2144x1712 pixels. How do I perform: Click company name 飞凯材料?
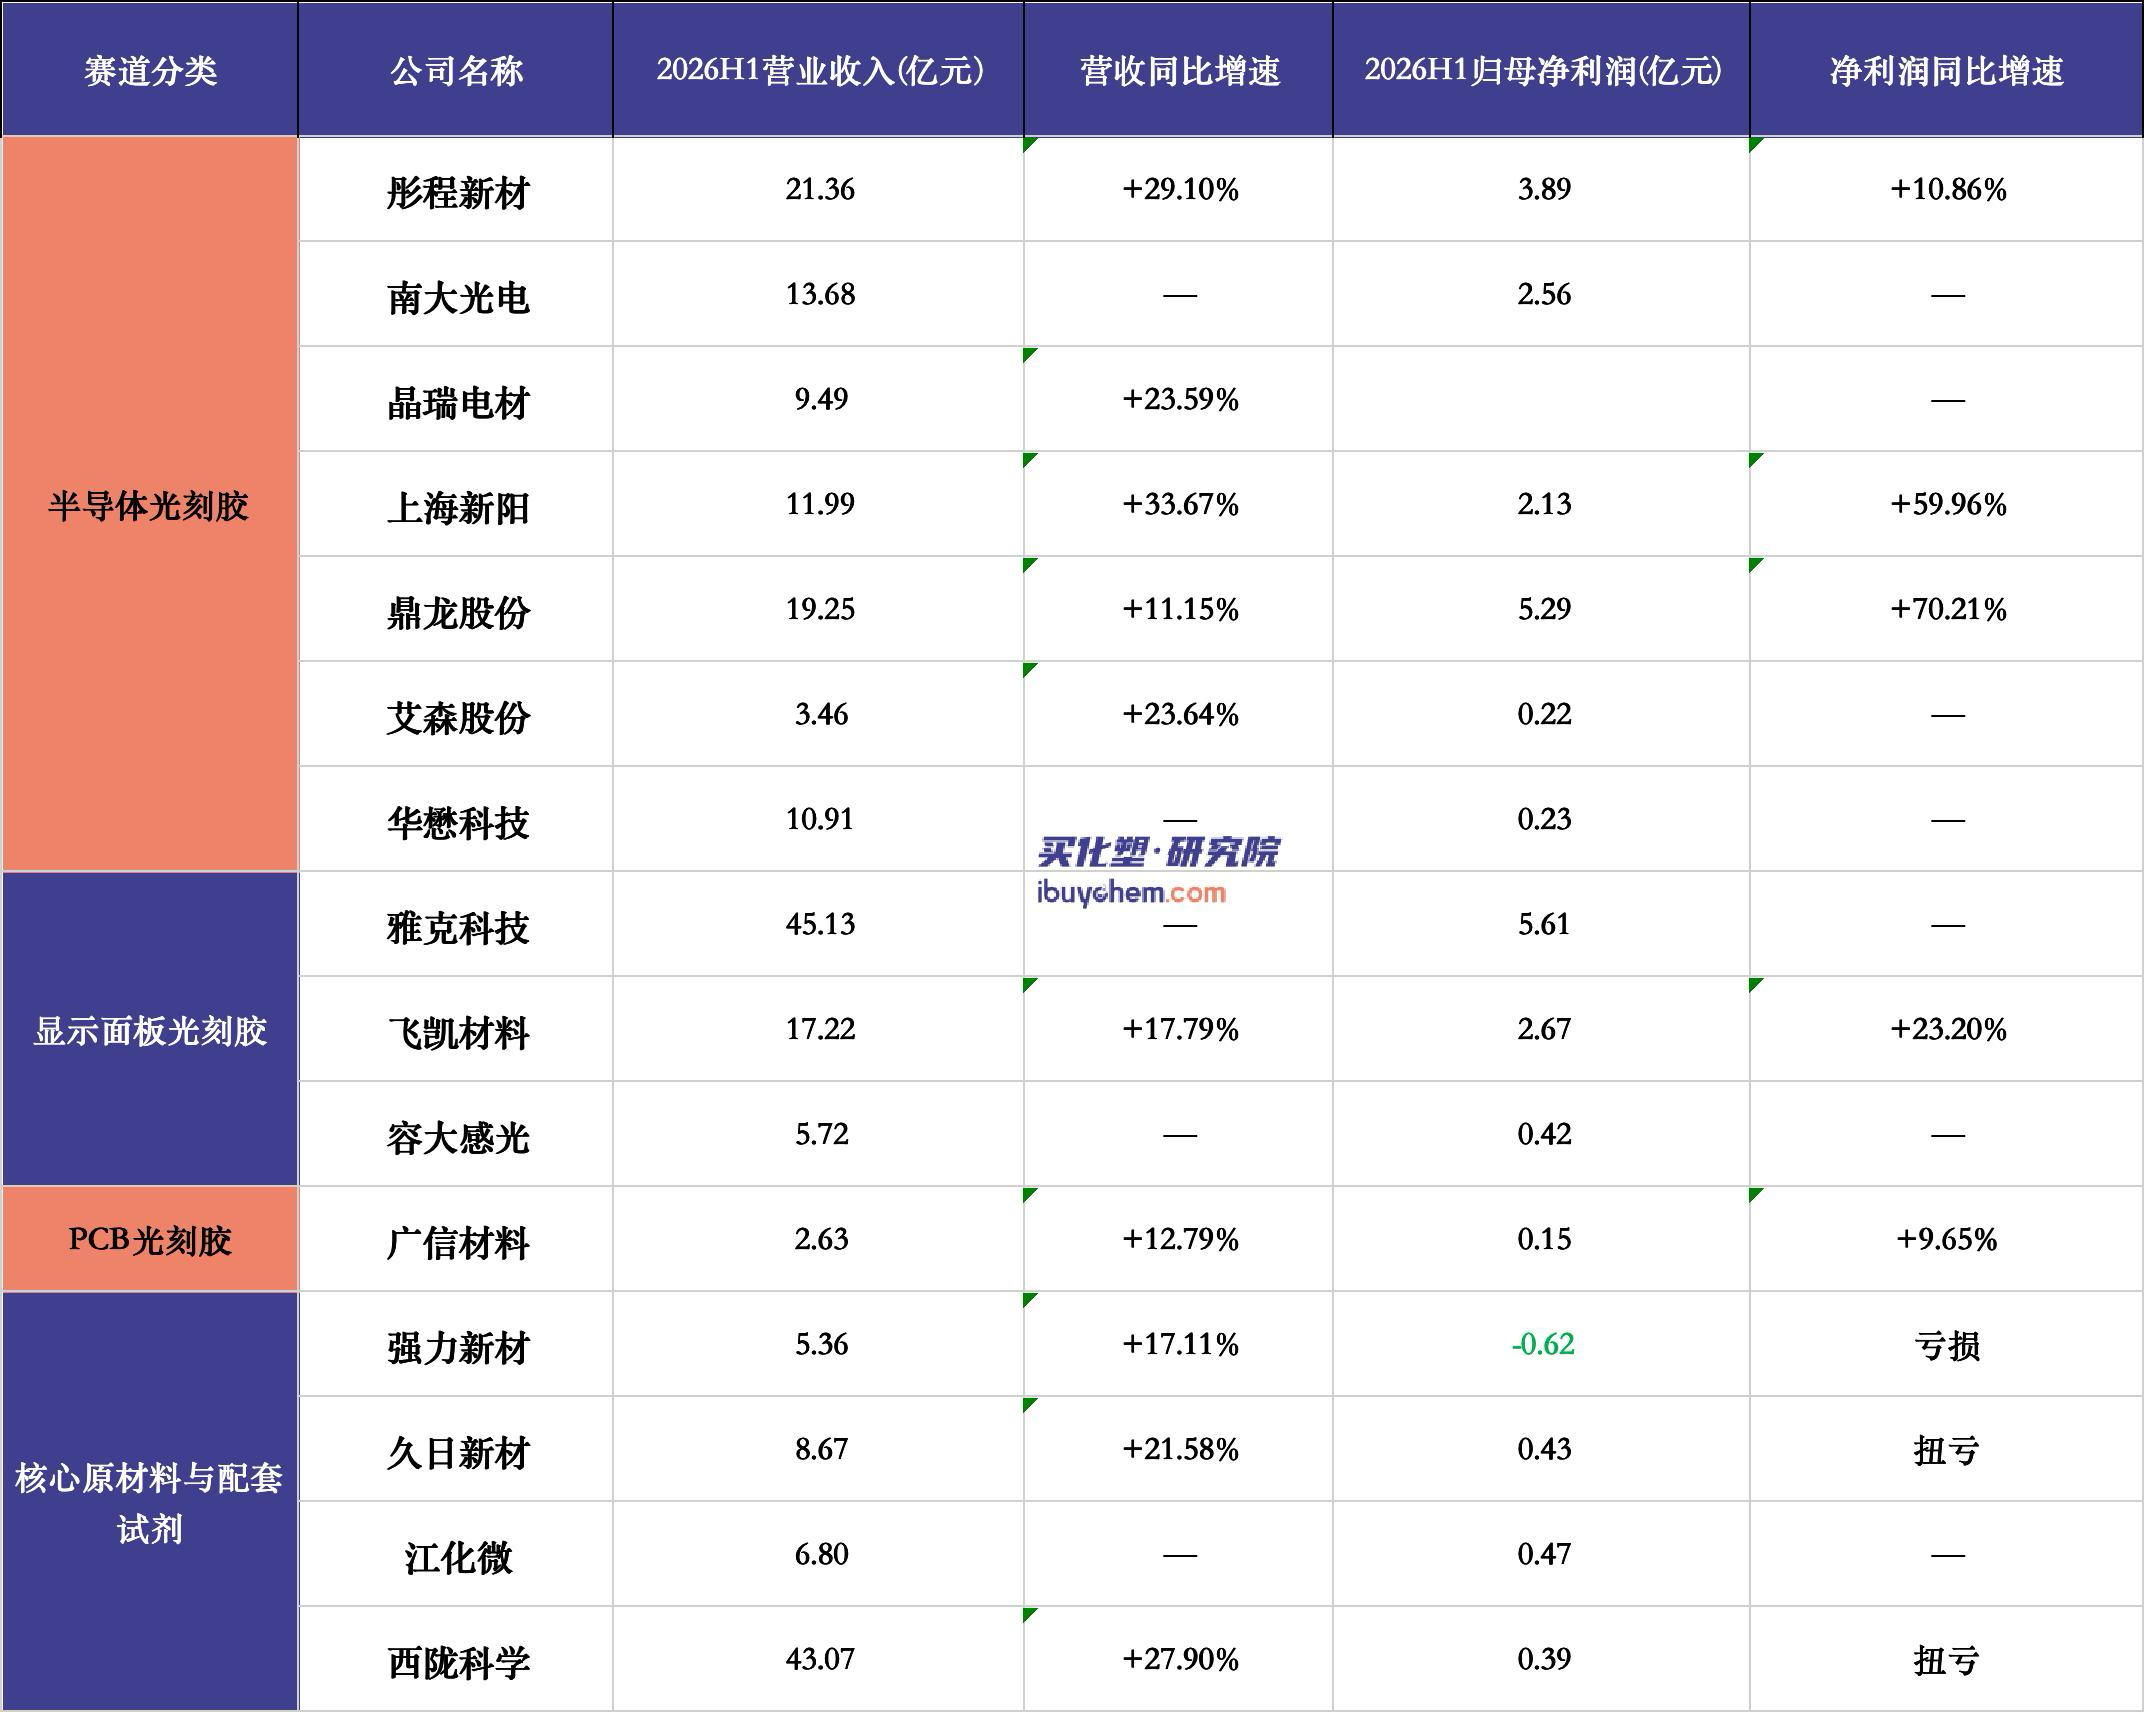(x=458, y=1032)
